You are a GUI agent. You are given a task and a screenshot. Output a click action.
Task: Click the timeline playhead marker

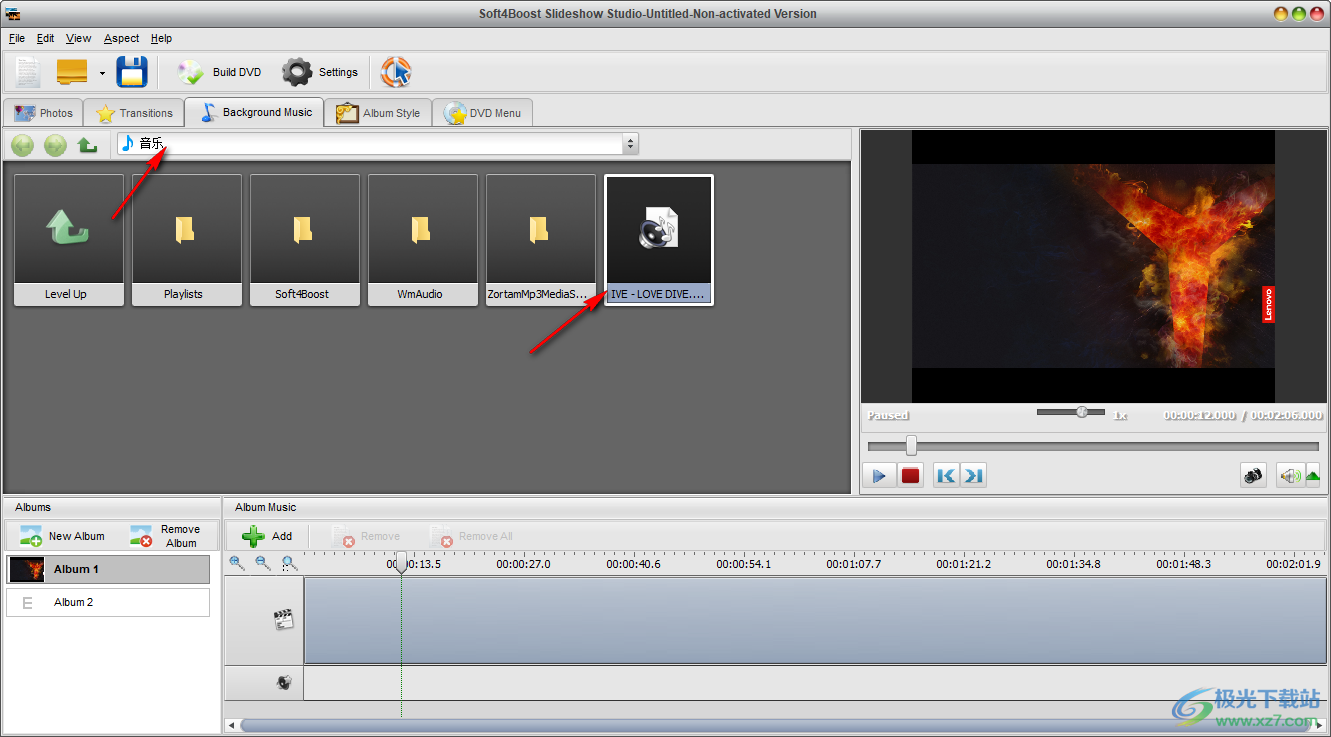[x=401, y=563]
